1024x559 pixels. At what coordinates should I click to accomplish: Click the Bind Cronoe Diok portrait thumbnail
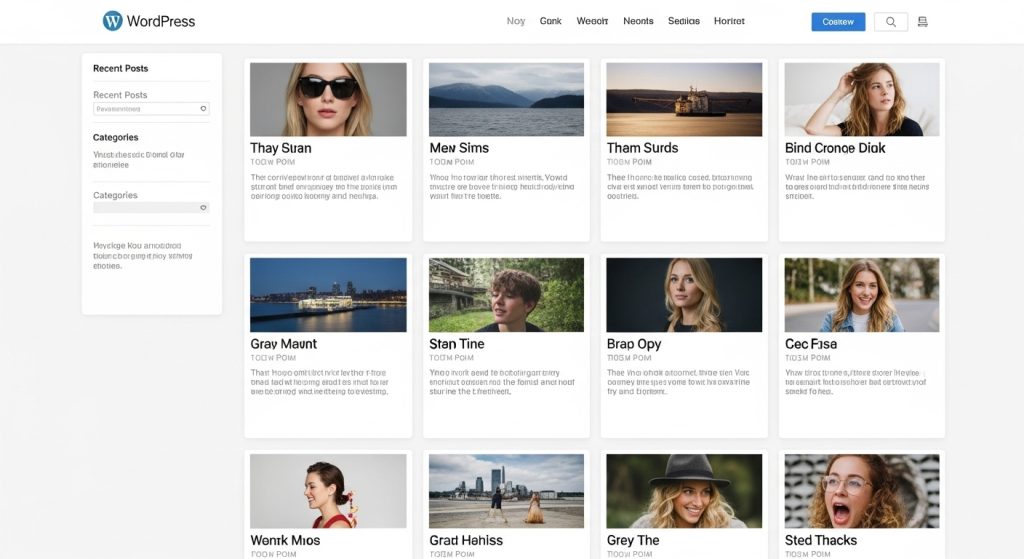tap(862, 99)
